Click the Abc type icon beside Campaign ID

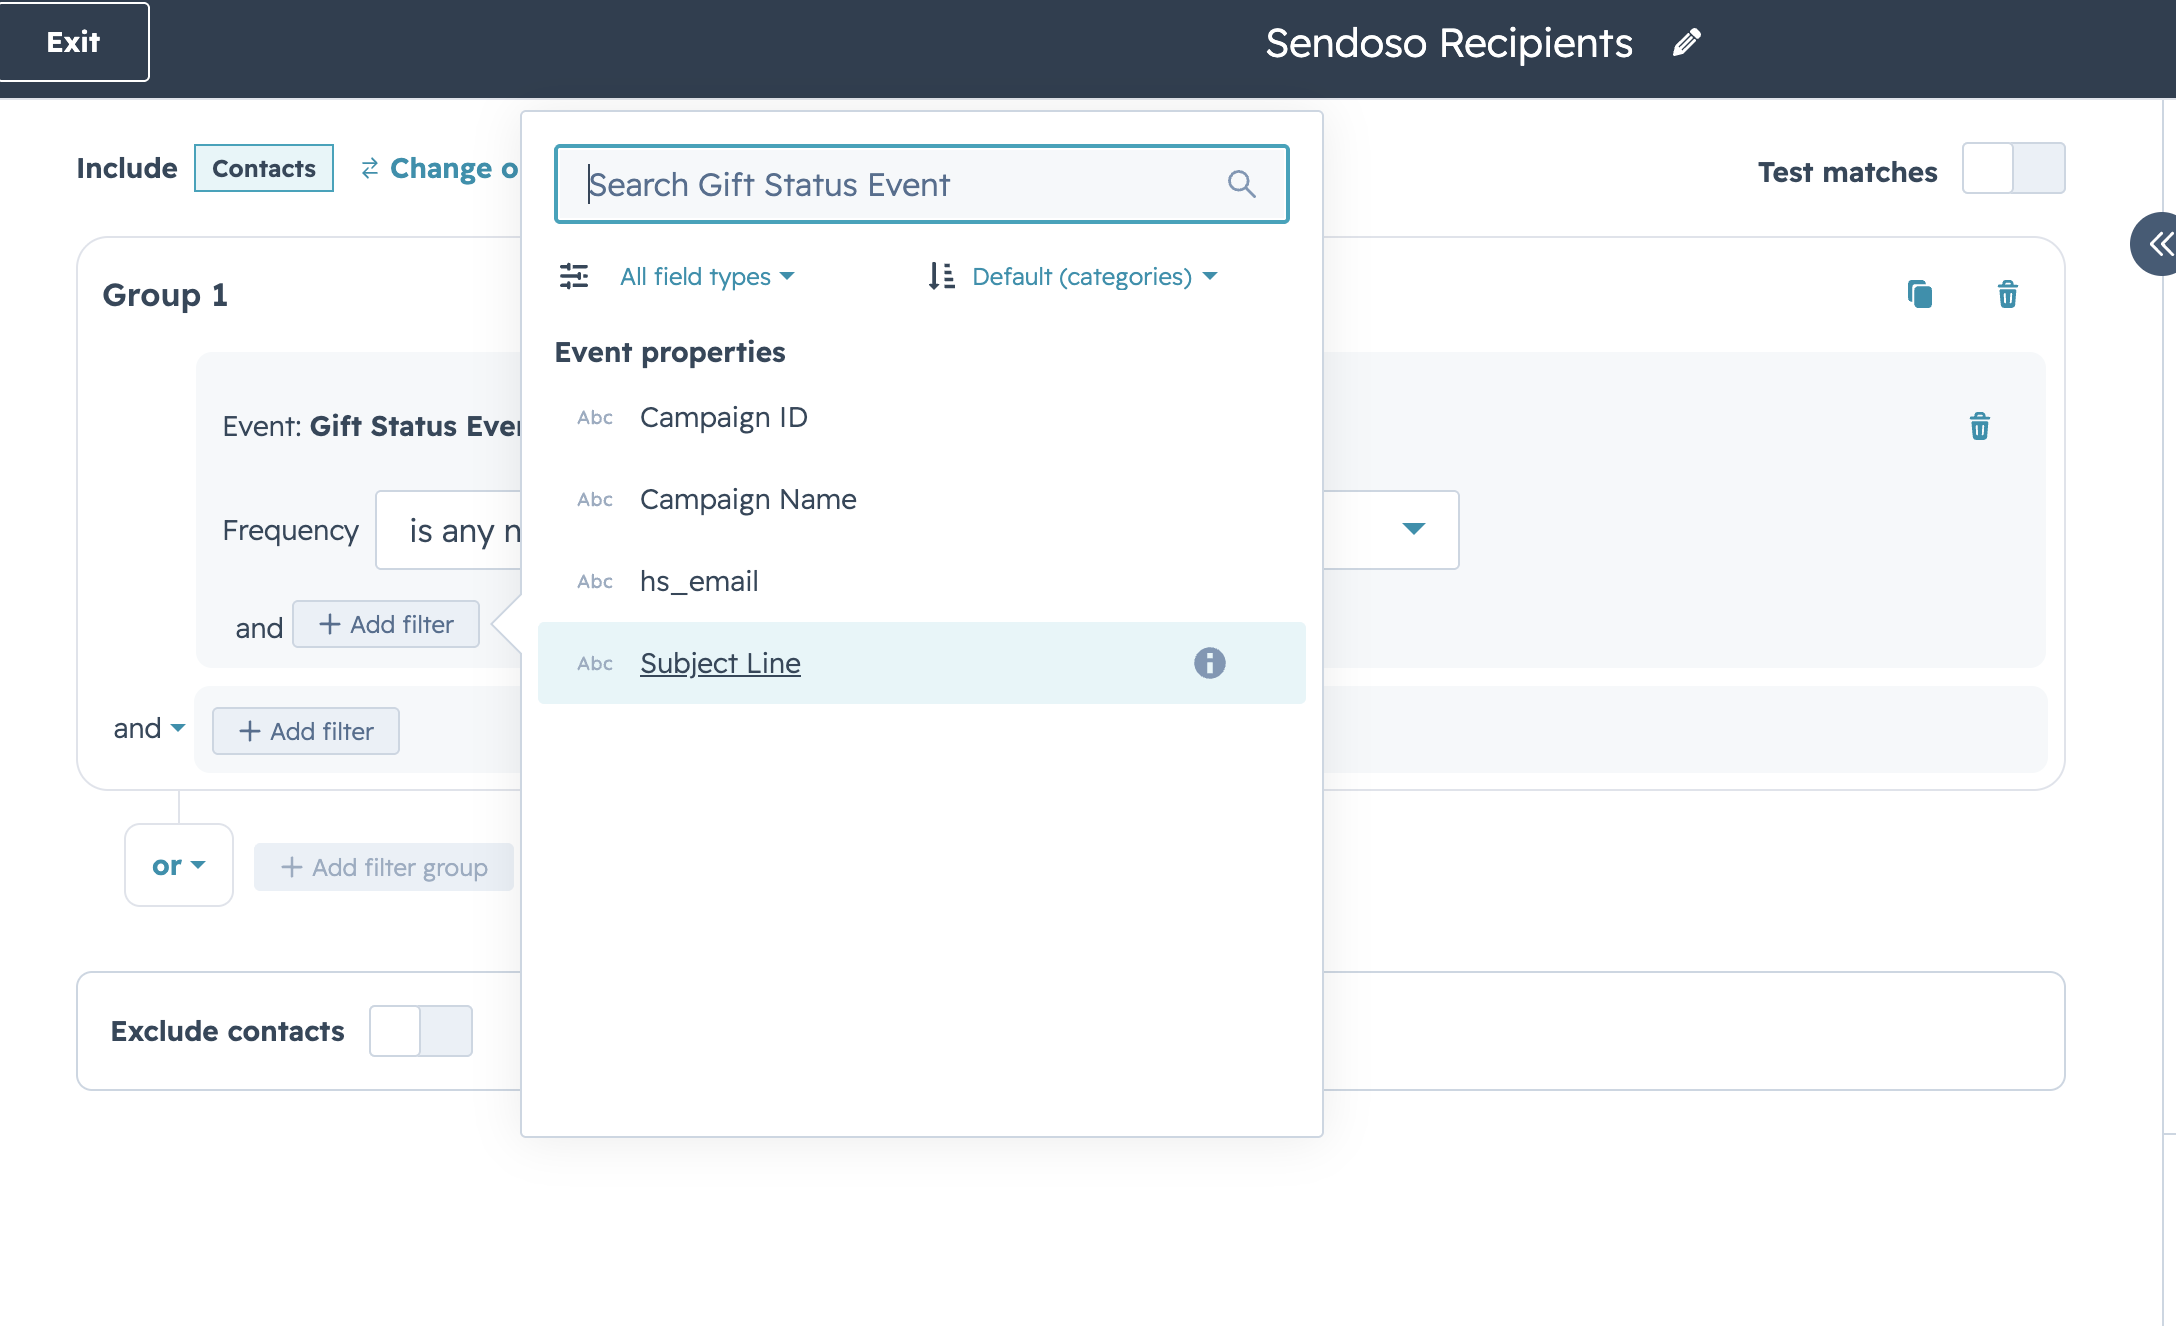[x=595, y=418]
